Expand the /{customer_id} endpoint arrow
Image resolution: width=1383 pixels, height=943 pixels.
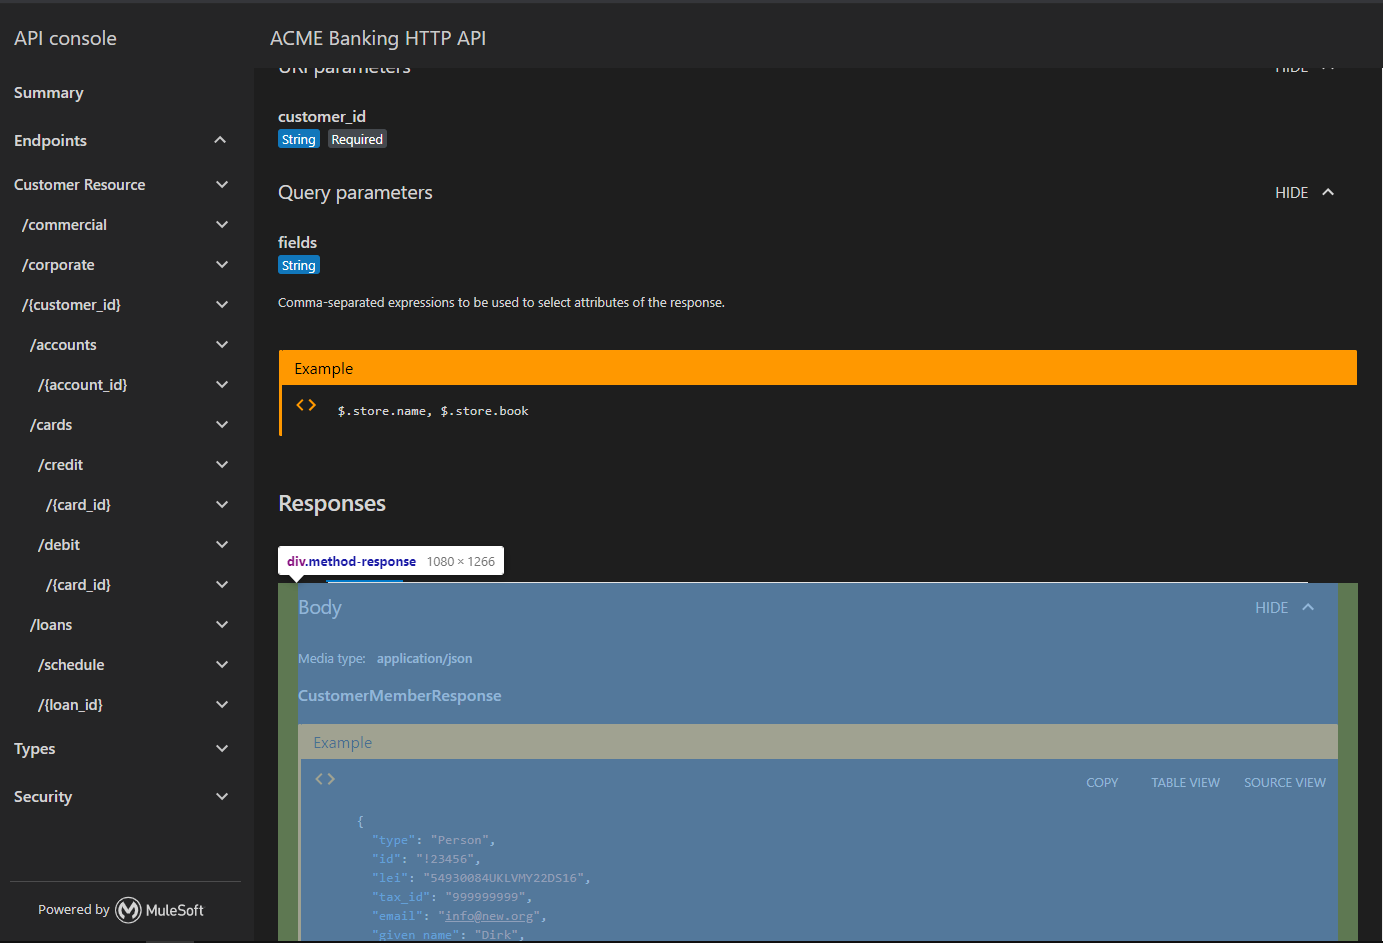(222, 305)
